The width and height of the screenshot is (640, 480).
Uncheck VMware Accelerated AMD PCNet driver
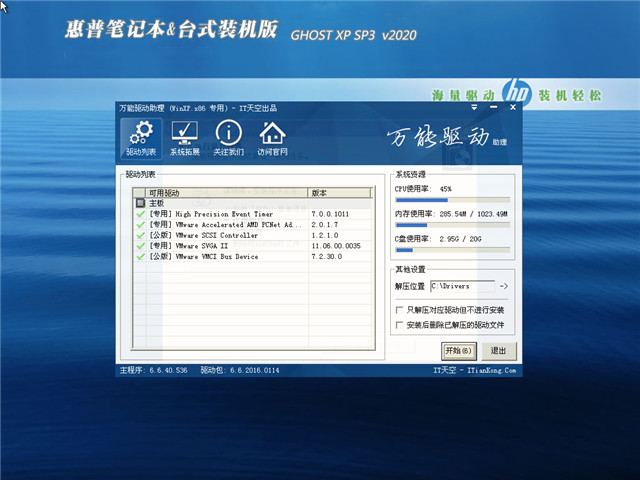(x=140, y=224)
